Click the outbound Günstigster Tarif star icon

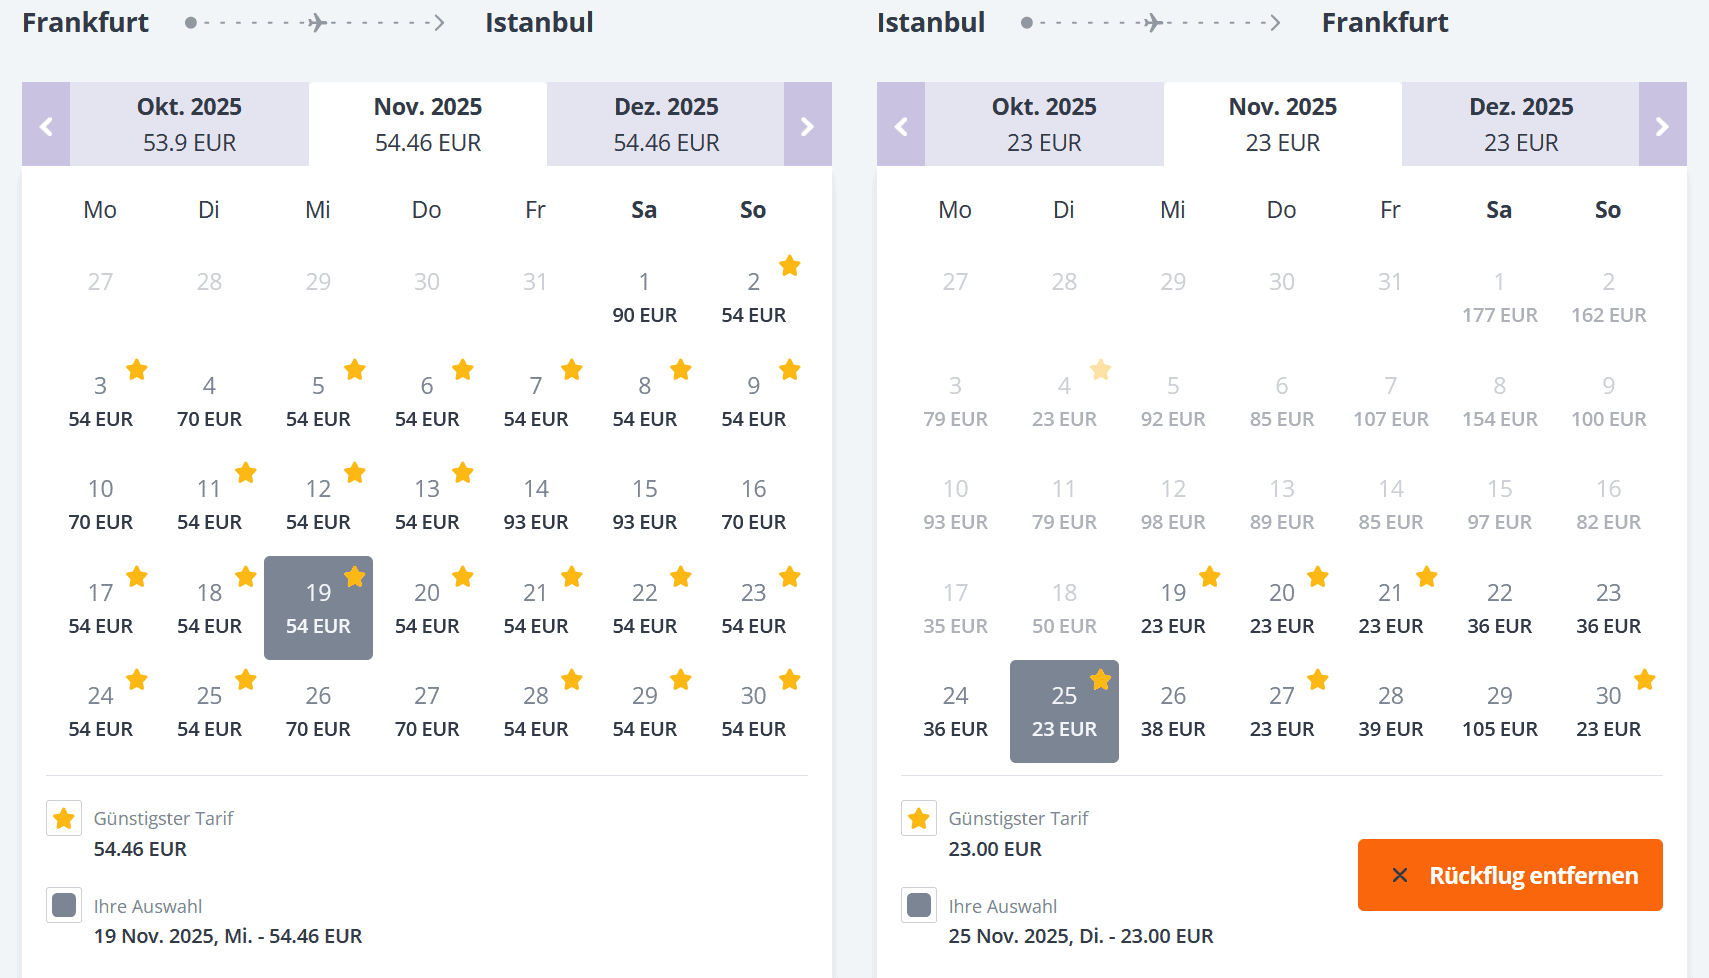pos(64,818)
